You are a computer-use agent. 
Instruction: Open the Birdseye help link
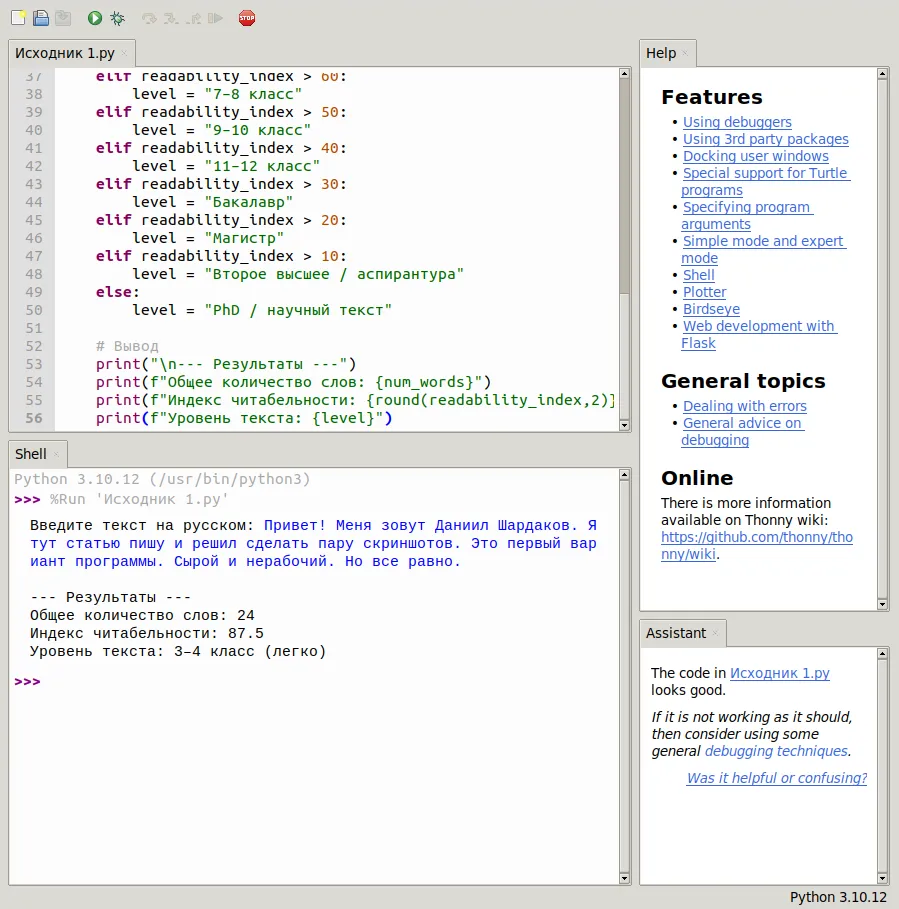click(x=711, y=309)
